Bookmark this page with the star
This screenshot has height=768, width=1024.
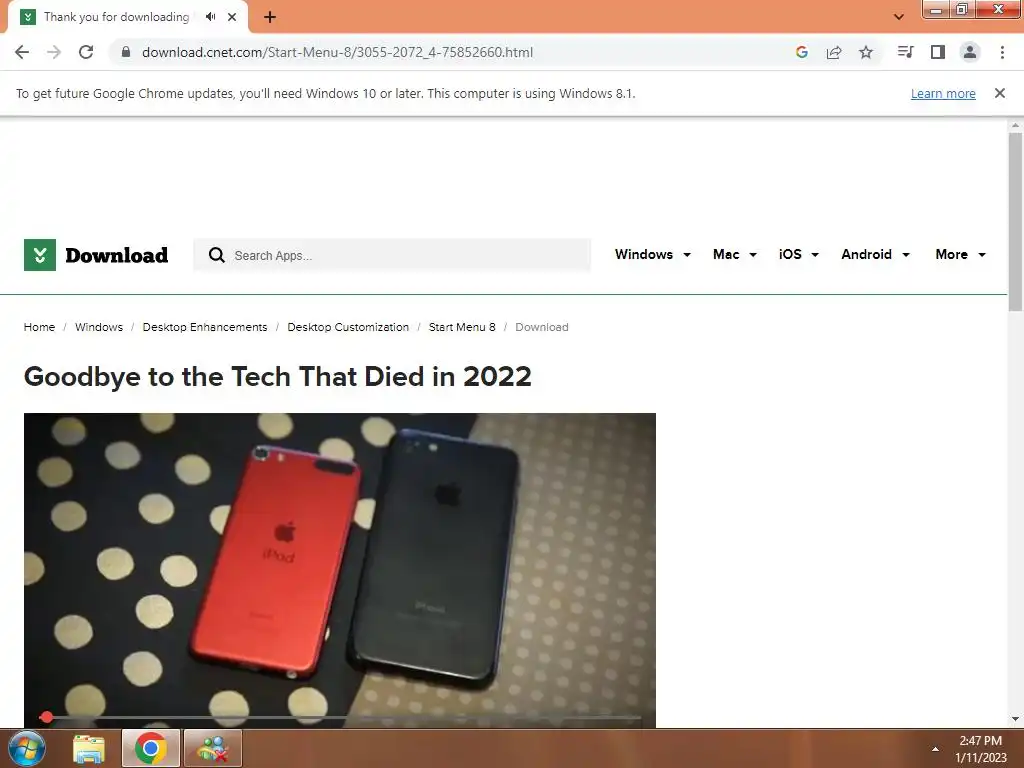[x=866, y=52]
